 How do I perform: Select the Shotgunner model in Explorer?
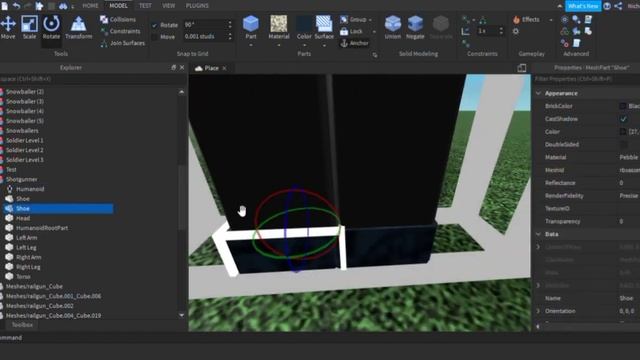pyautogui.click(x=21, y=179)
